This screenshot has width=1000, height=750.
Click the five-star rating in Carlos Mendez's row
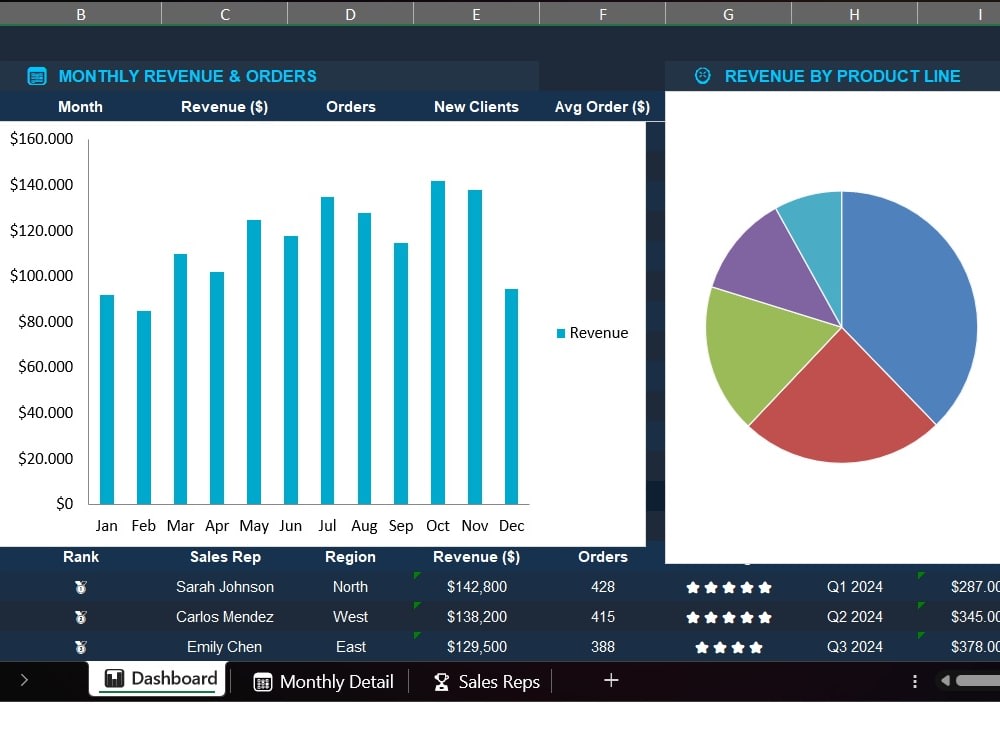coord(729,617)
